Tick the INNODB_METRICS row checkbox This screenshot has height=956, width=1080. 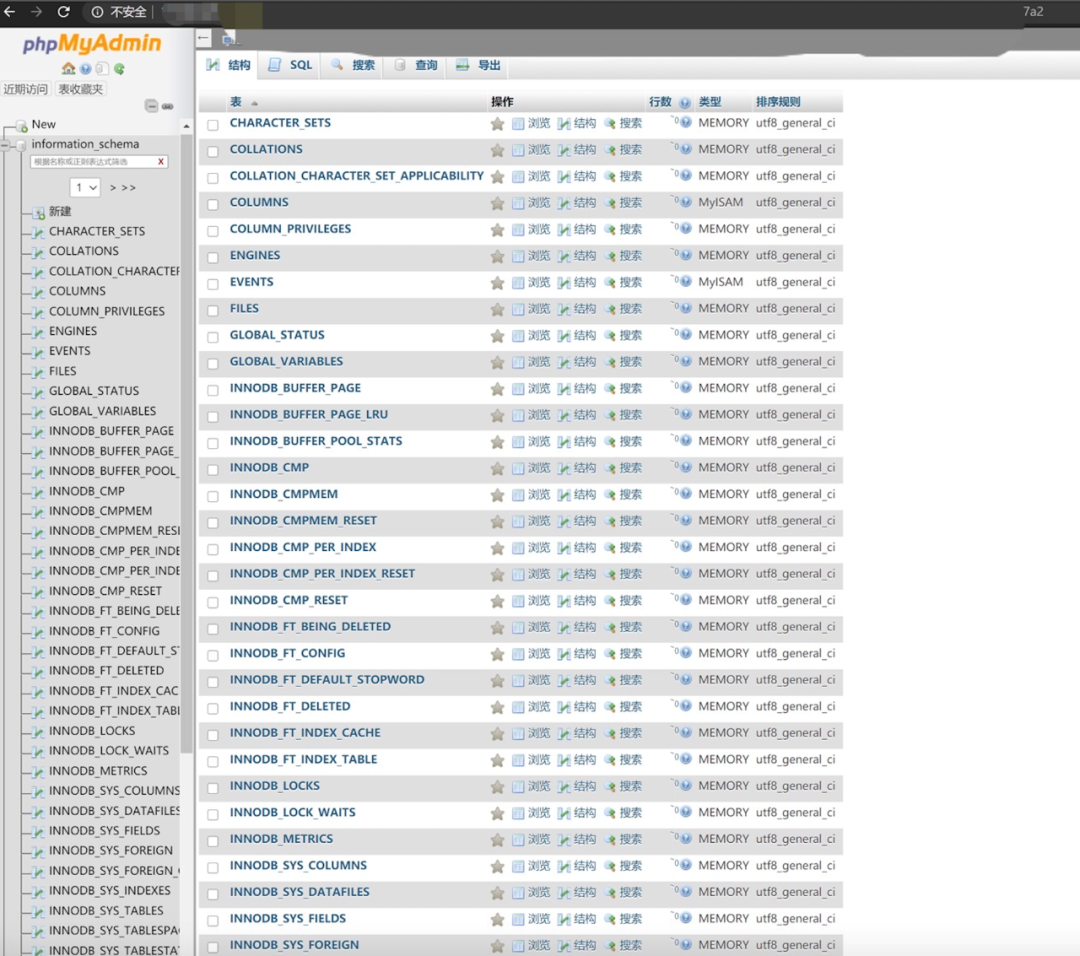pyautogui.click(x=213, y=840)
